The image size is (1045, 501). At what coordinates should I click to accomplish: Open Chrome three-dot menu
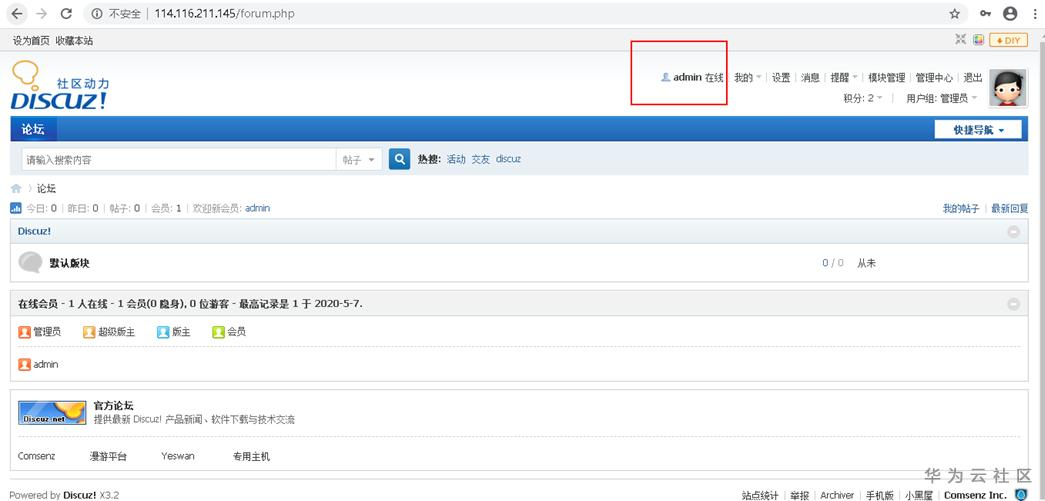point(1034,13)
